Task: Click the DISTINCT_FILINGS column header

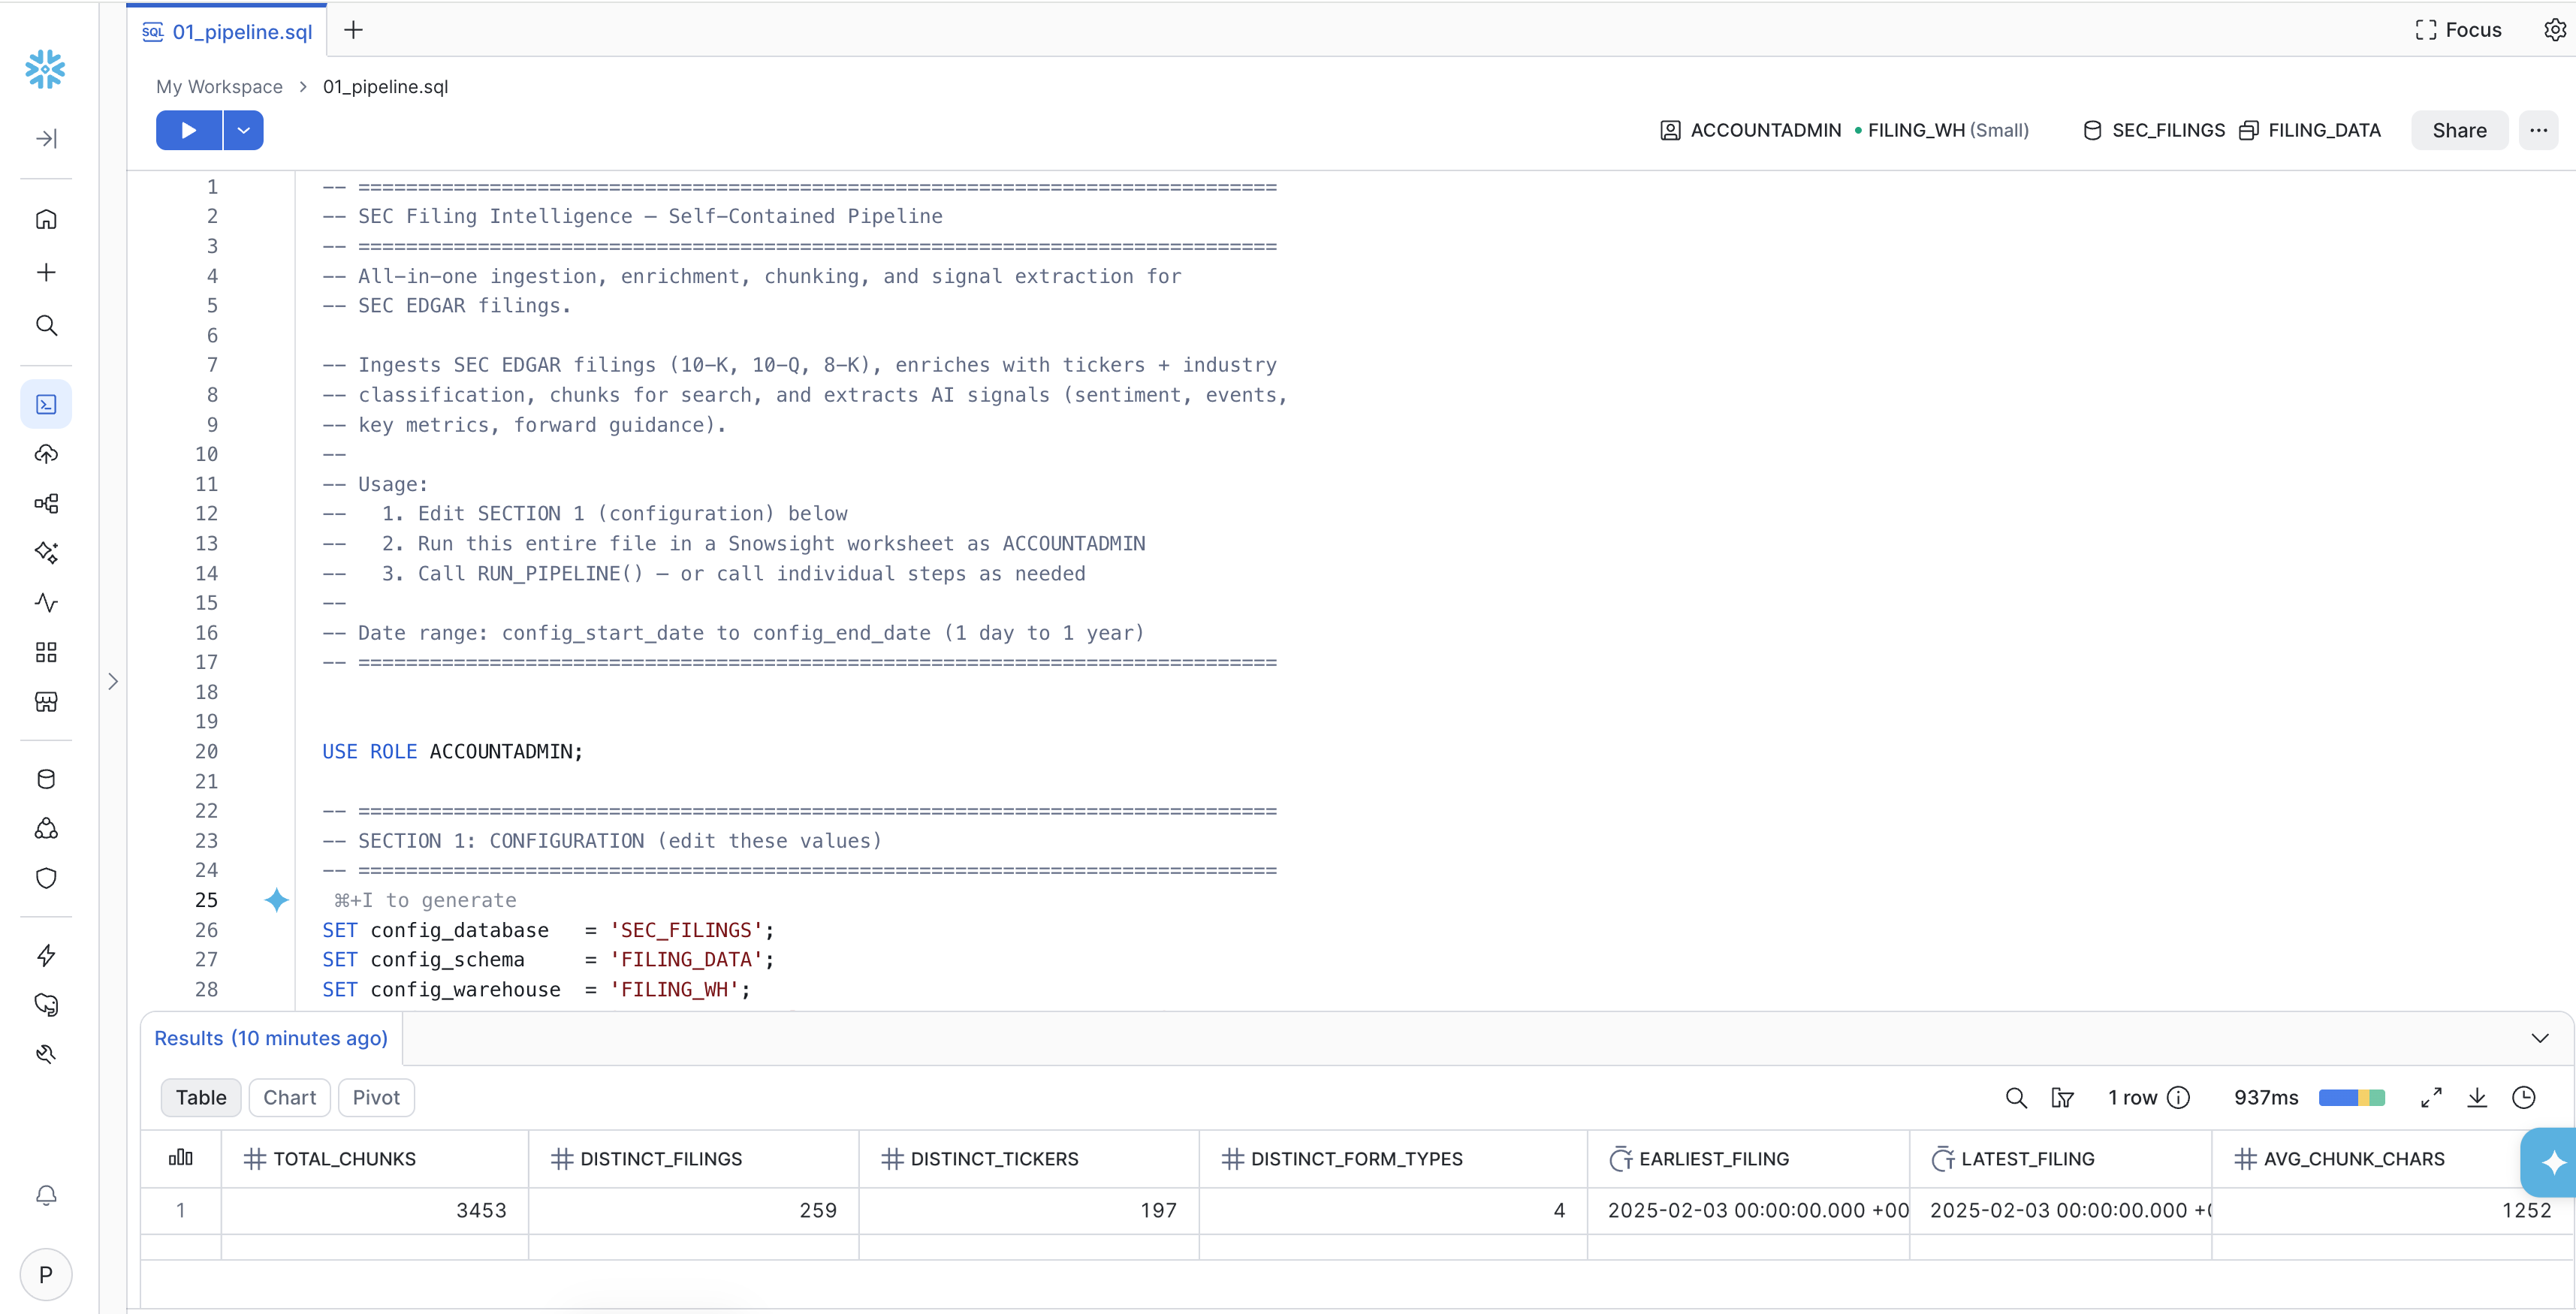Action: (693, 1158)
